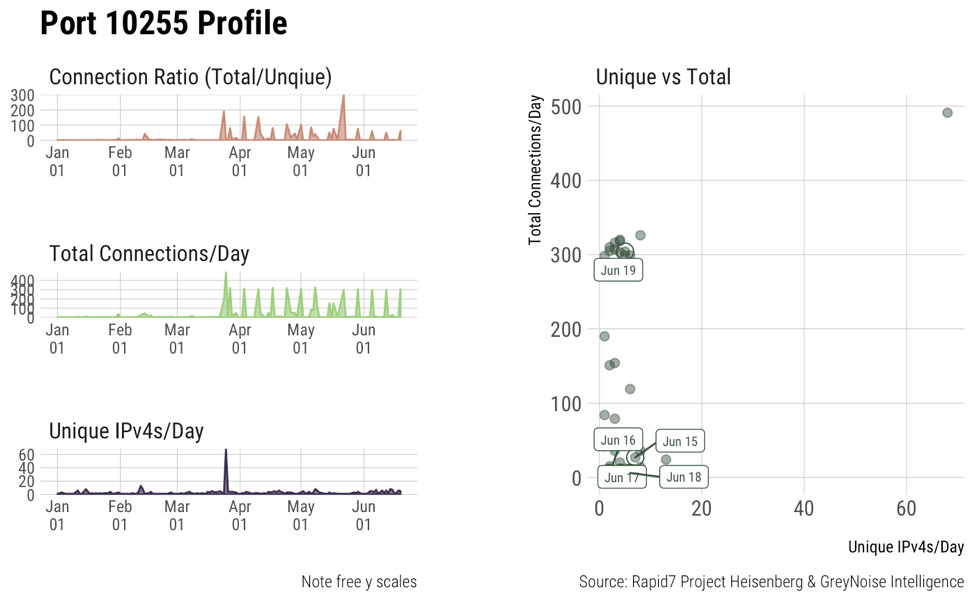This screenshot has height=600, width=974.
Task: Click the Jun 19 data label
Action: coord(619,270)
